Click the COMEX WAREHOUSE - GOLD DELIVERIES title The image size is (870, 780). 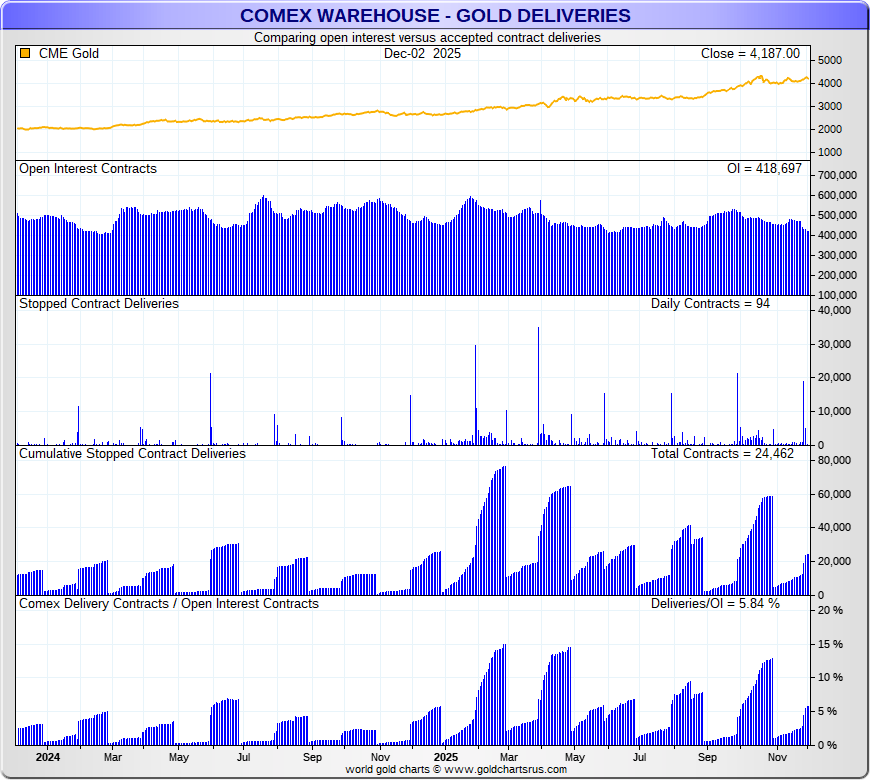pyautogui.click(x=435, y=15)
